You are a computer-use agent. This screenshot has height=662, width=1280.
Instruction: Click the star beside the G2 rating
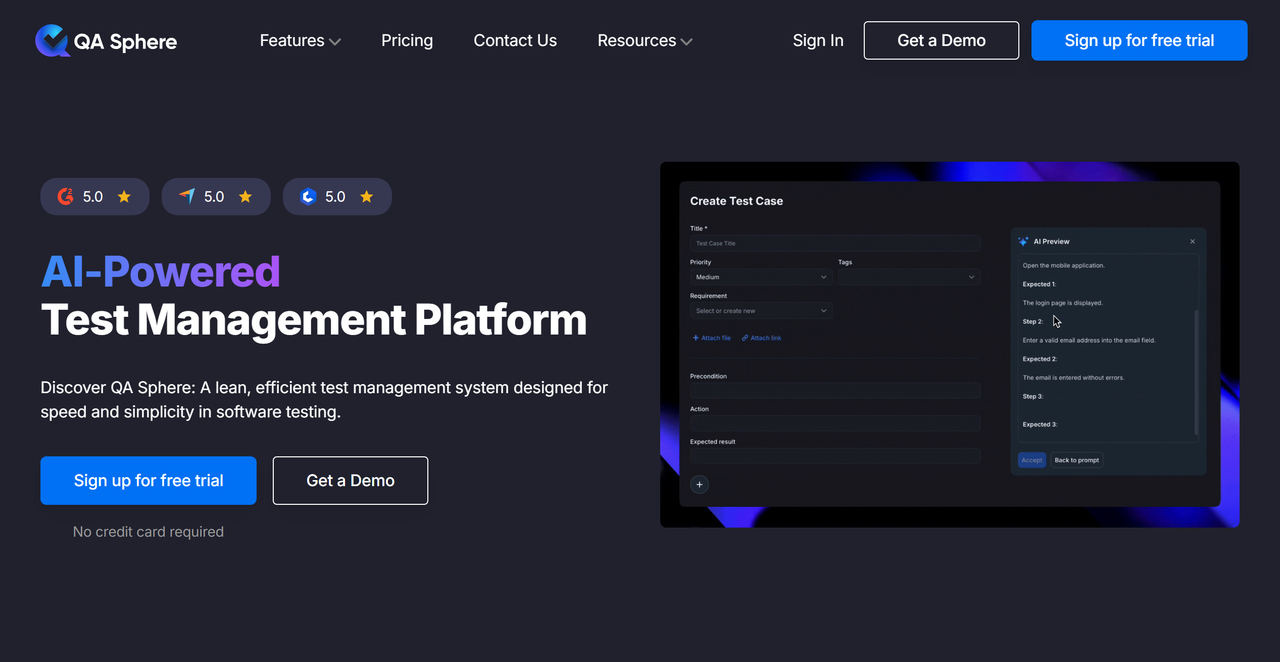124,197
